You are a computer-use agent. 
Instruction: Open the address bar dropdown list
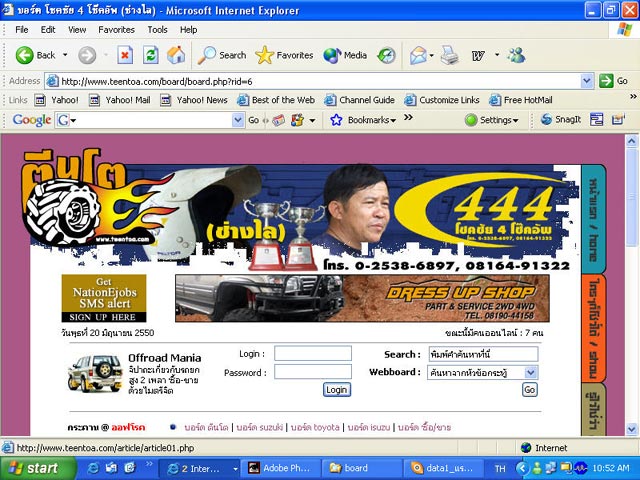click(x=587, y=81)
